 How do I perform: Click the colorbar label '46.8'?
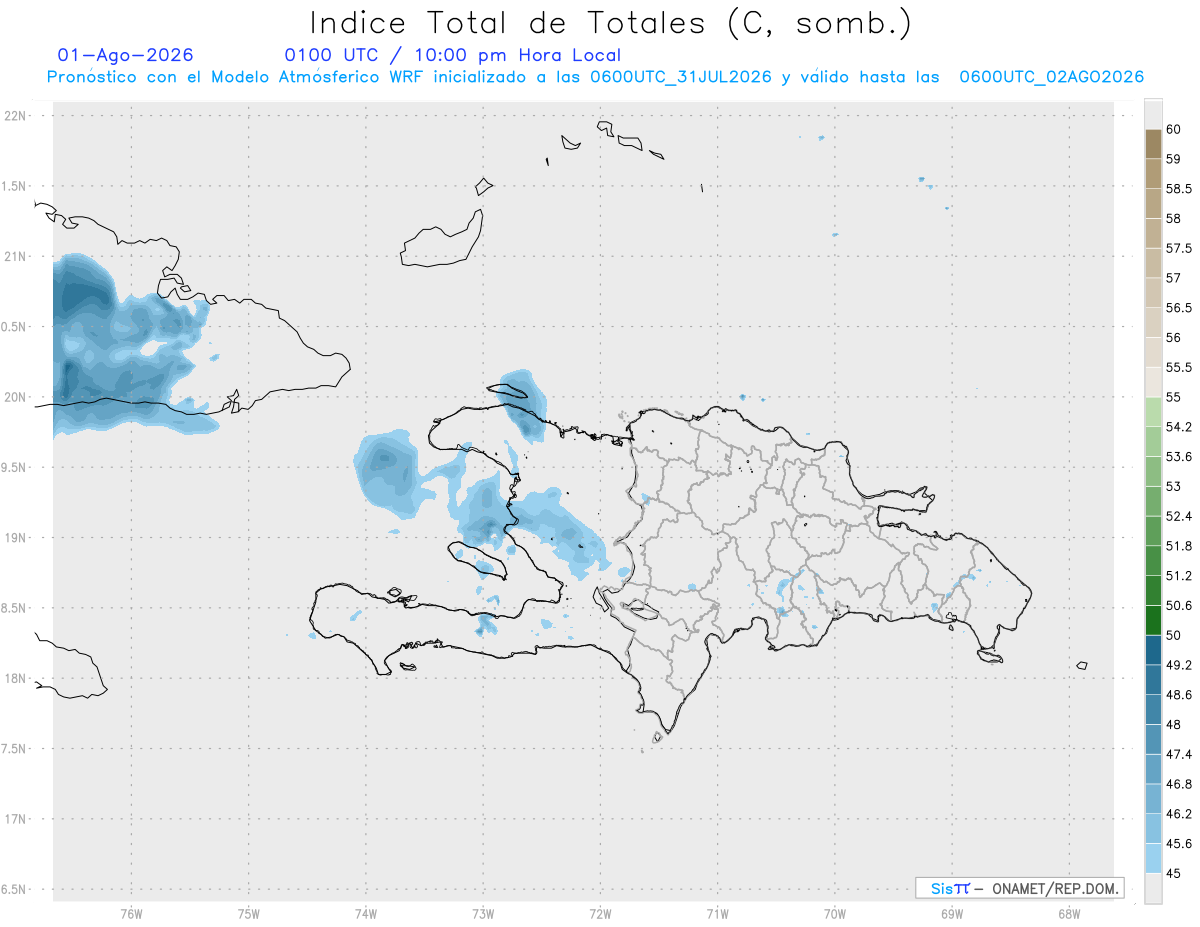pos(1178,784)
